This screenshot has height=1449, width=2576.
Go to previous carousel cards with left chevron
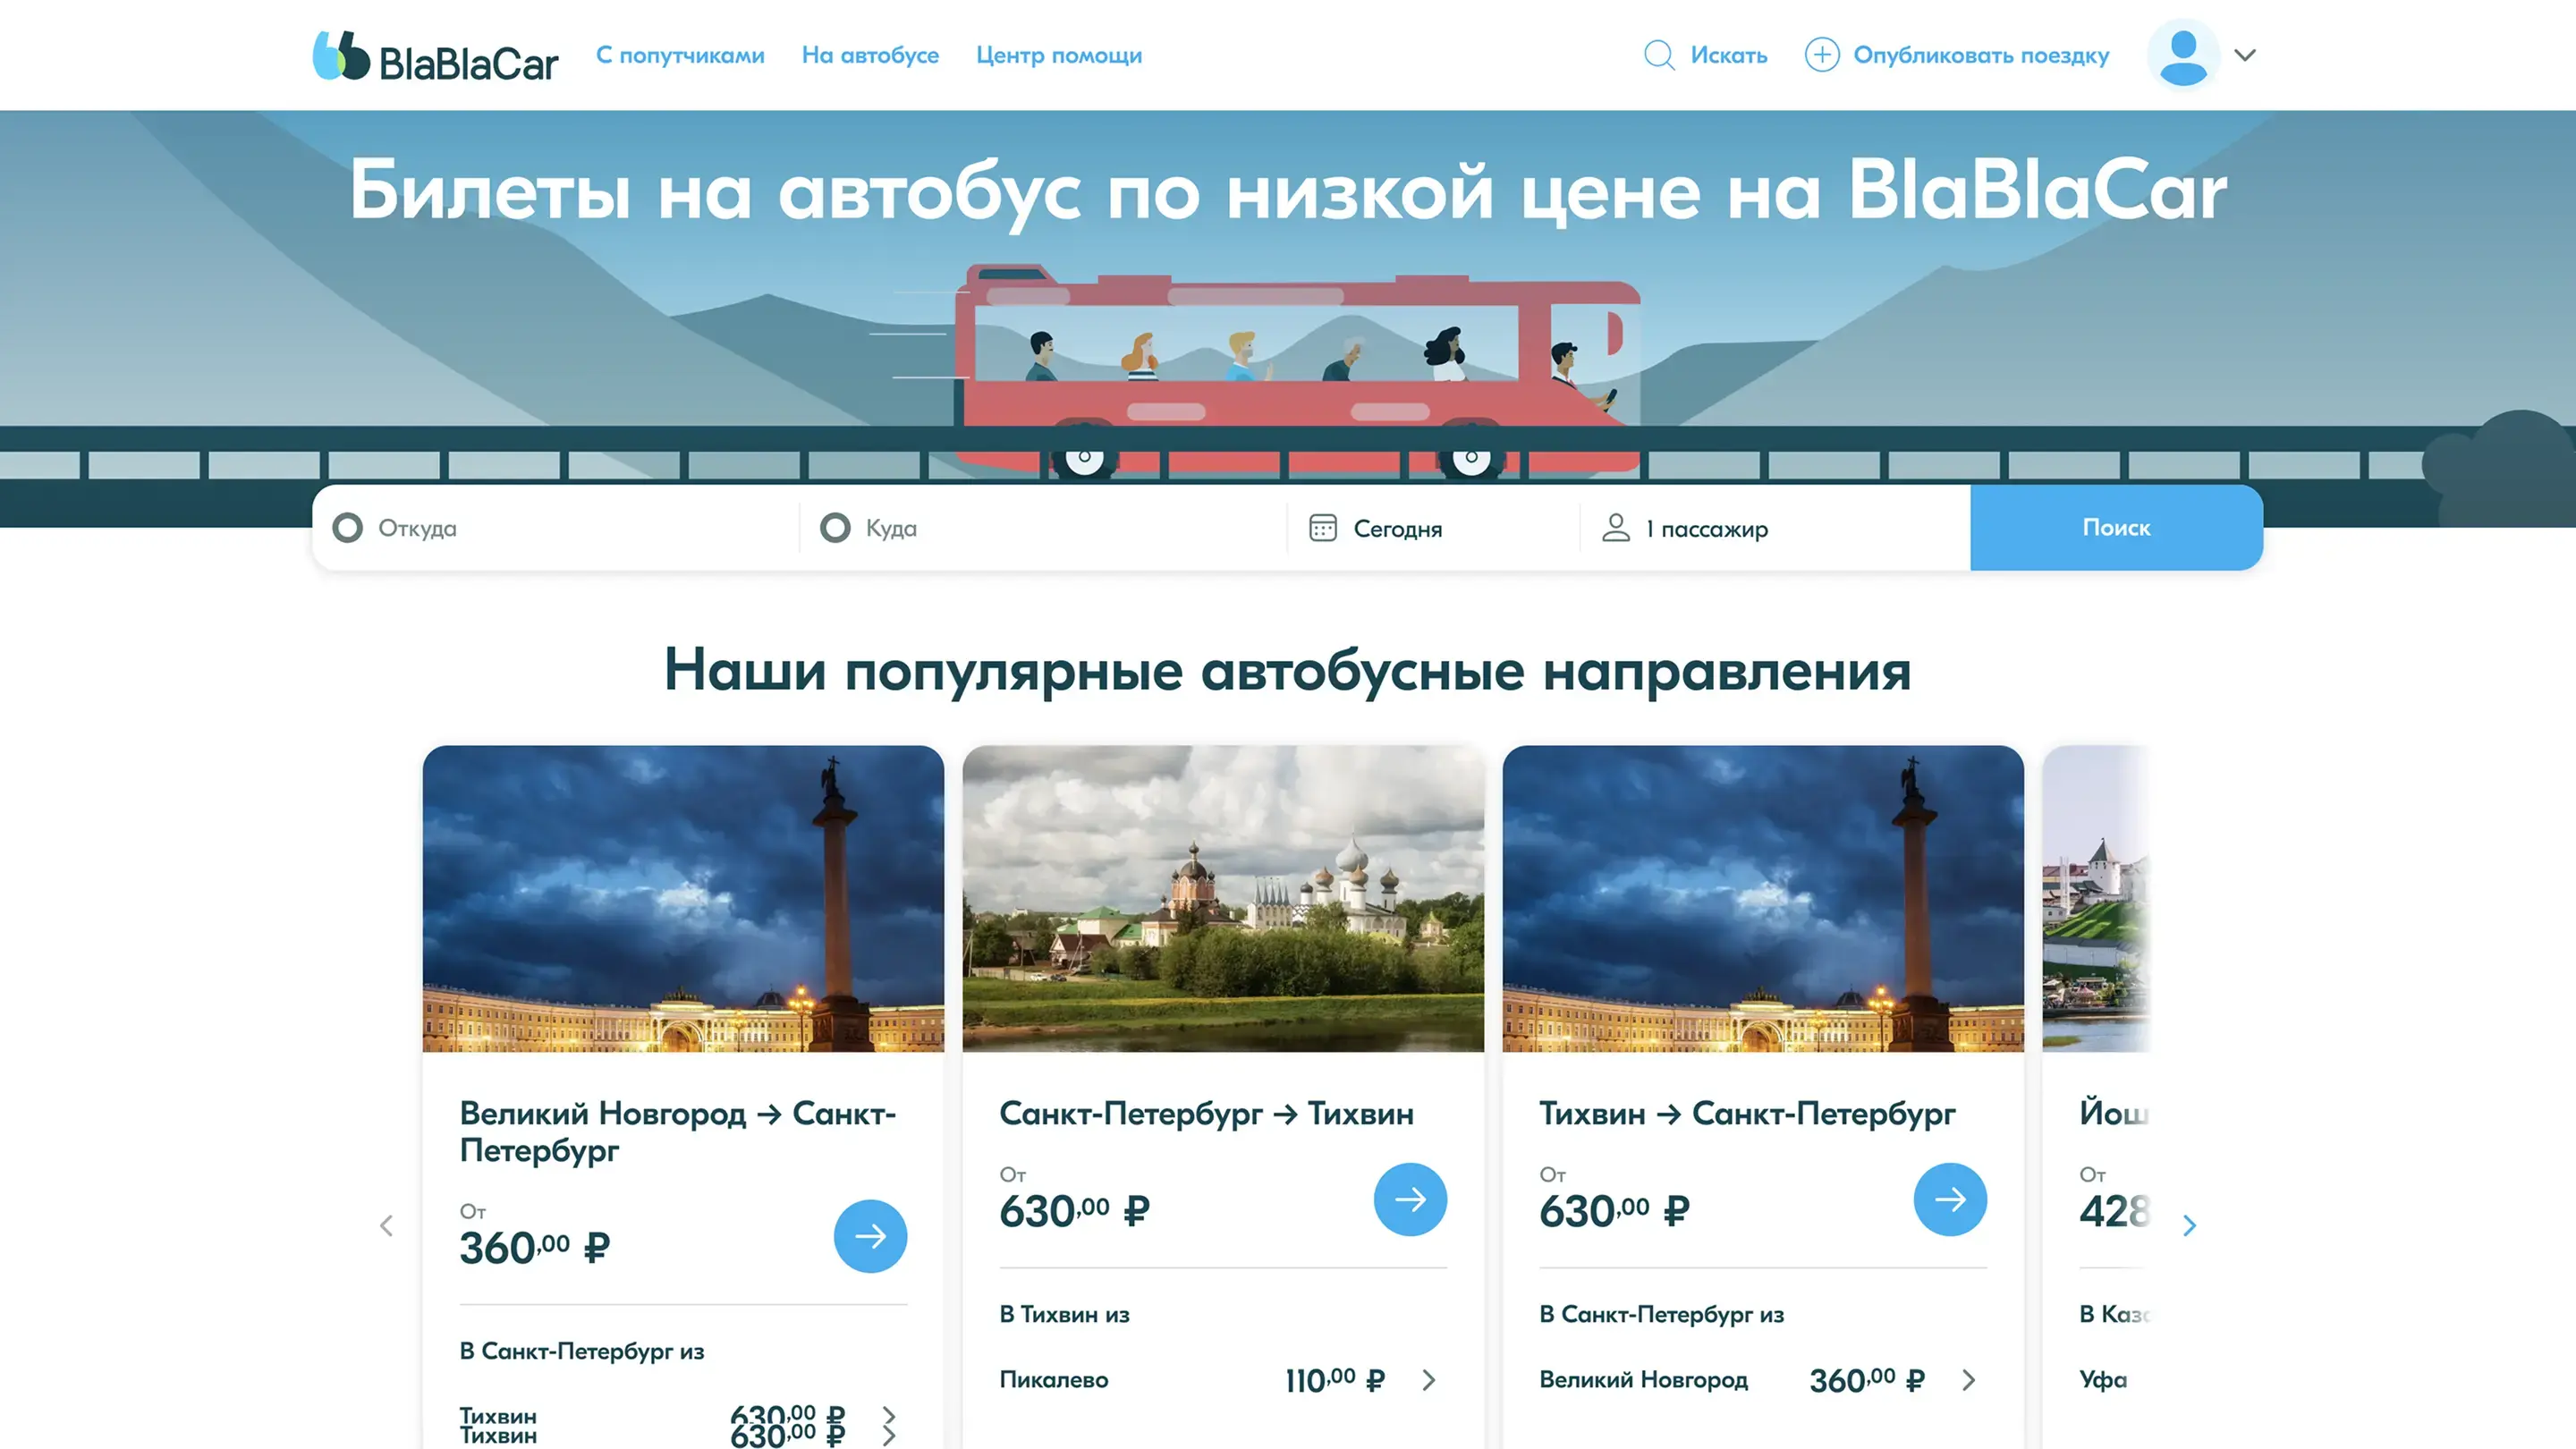click(387, 1226)
